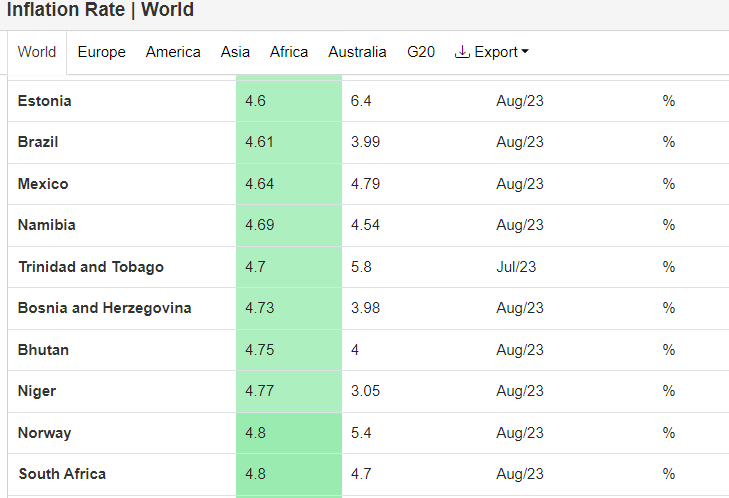The width and height of the screenshot is (729, 498).
Task: Open the Estonia country link
Action: coord(45,101)
